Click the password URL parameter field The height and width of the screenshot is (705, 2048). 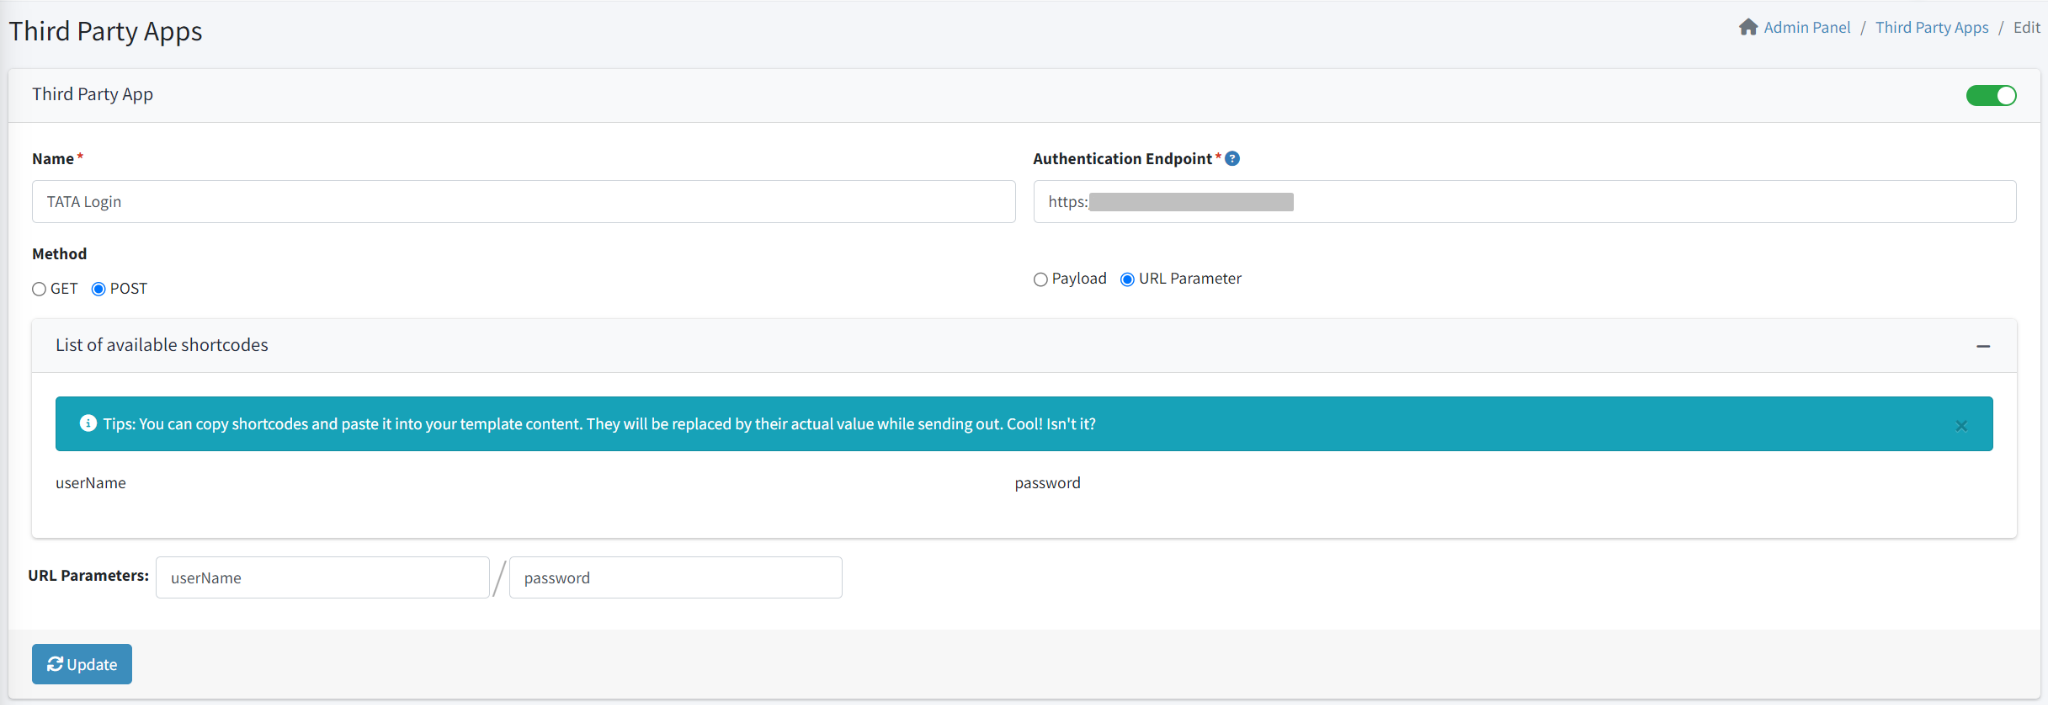click(675, 578)
